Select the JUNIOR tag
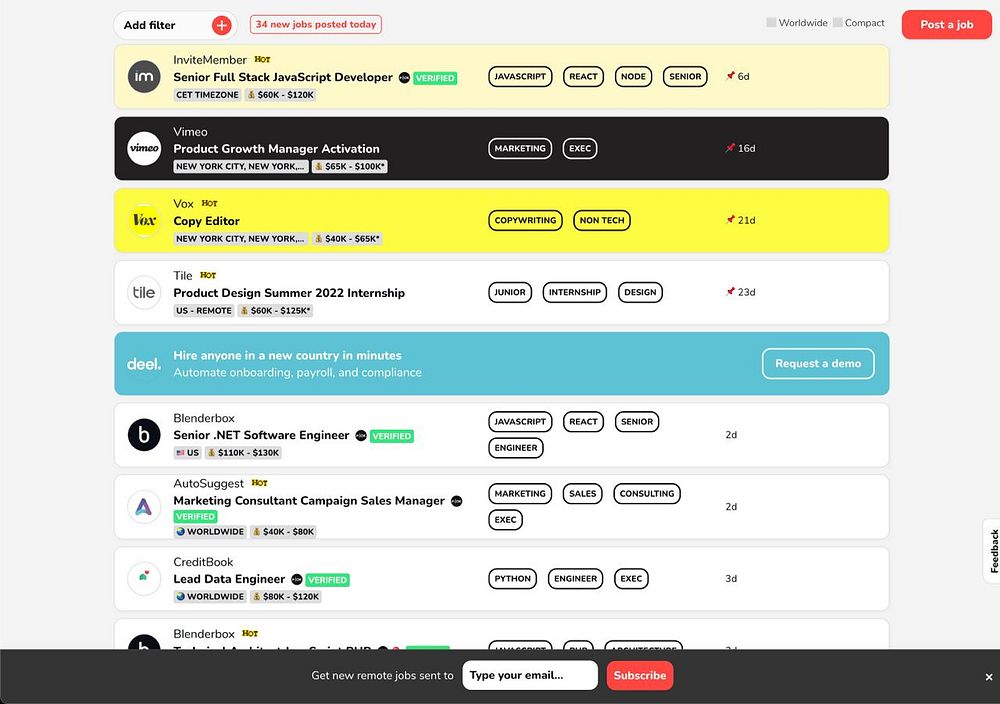This screenshot has height=704, width=1000. pyautogui.click(x=510, y=293)
